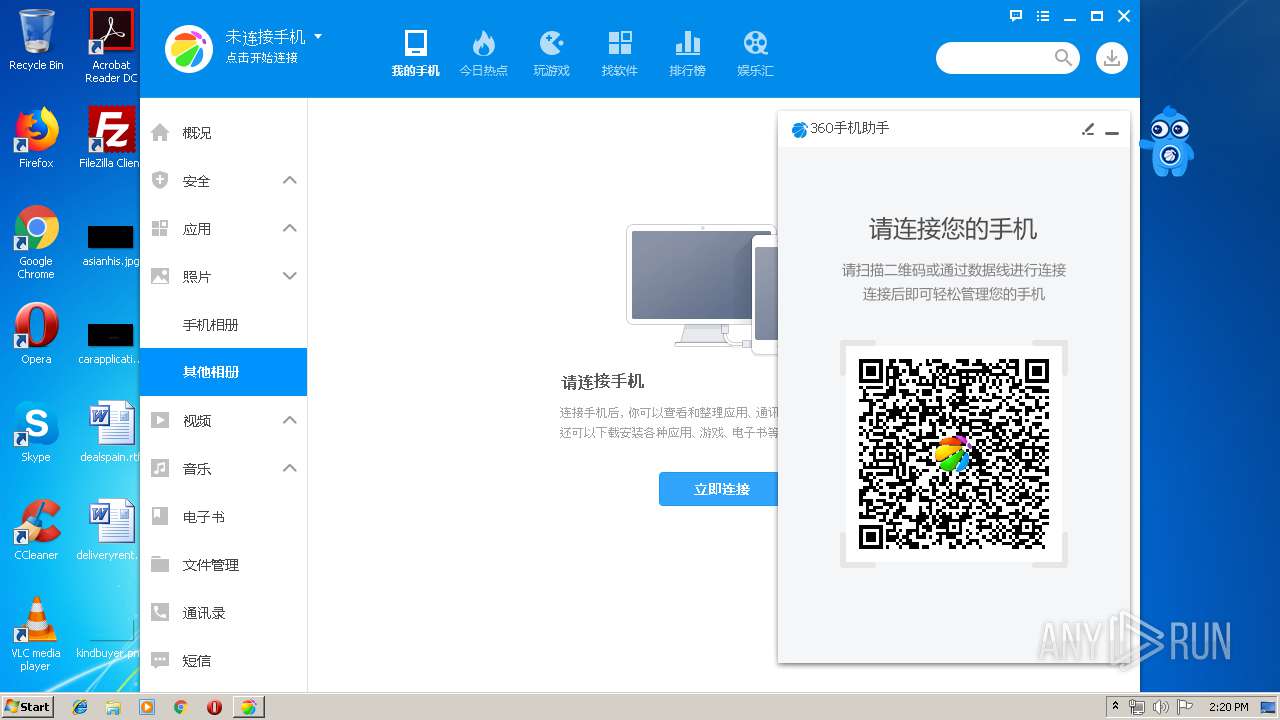The height and width of the screenshot is (720, 1280).
Task: Select 其他相册 sub-item
Action: pyautogui.click(x=223, y=372)
